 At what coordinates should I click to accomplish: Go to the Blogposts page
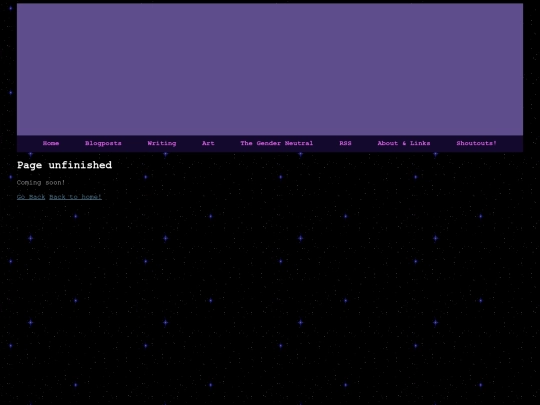tap(103, 143)
